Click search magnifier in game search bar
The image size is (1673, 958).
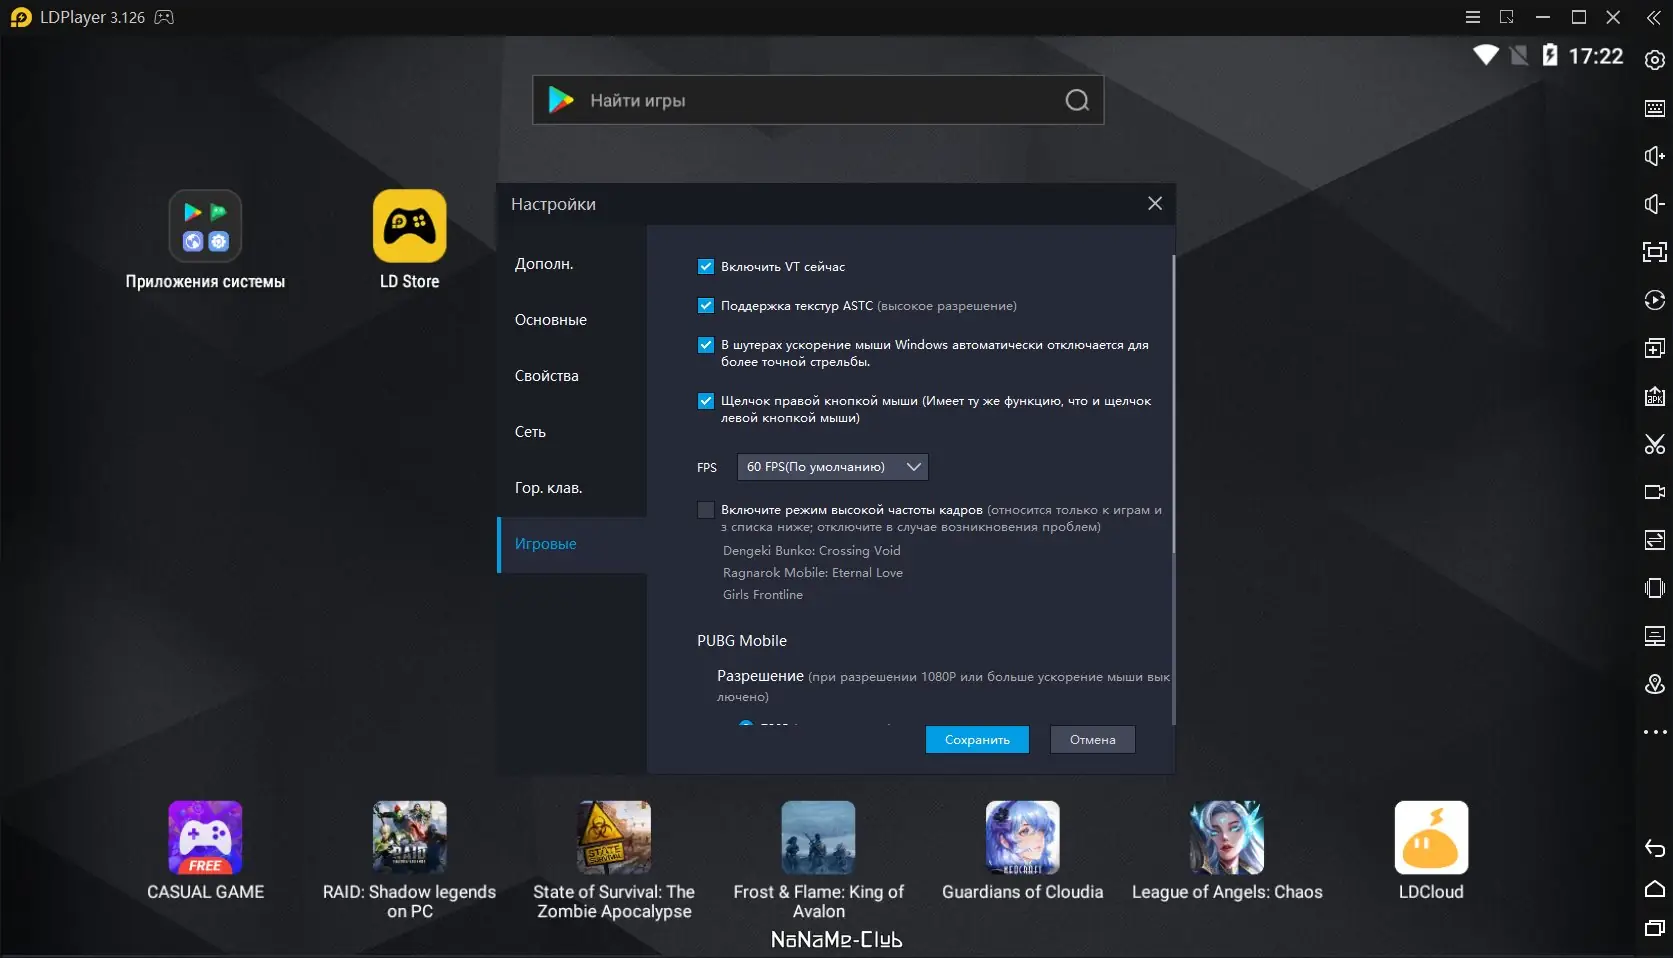(1077, 100)
